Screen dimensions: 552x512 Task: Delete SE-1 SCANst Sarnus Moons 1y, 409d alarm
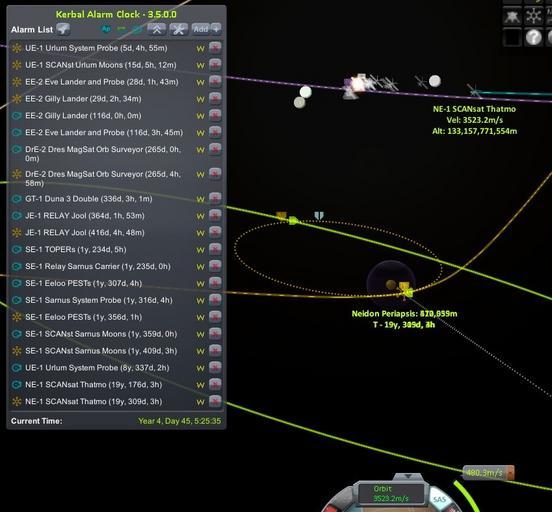tap(215, 350)
